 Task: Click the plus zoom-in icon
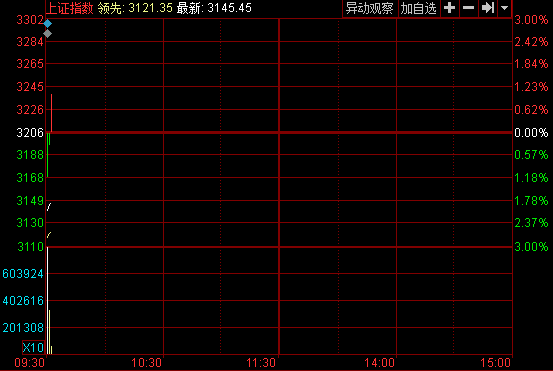point(449,8)
